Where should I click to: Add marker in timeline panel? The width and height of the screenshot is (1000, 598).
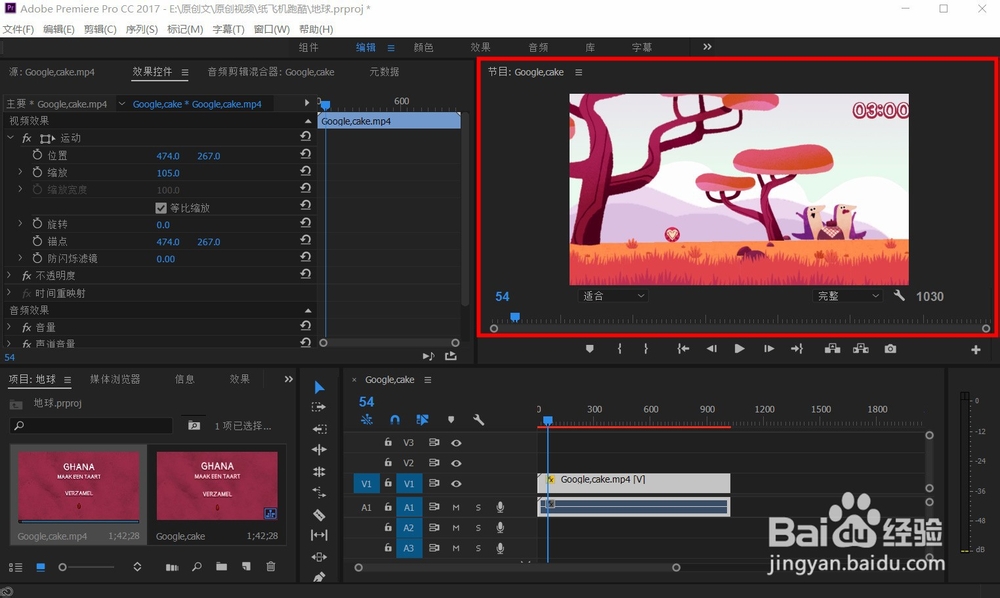pyautogui.click(x=451, y=419)
